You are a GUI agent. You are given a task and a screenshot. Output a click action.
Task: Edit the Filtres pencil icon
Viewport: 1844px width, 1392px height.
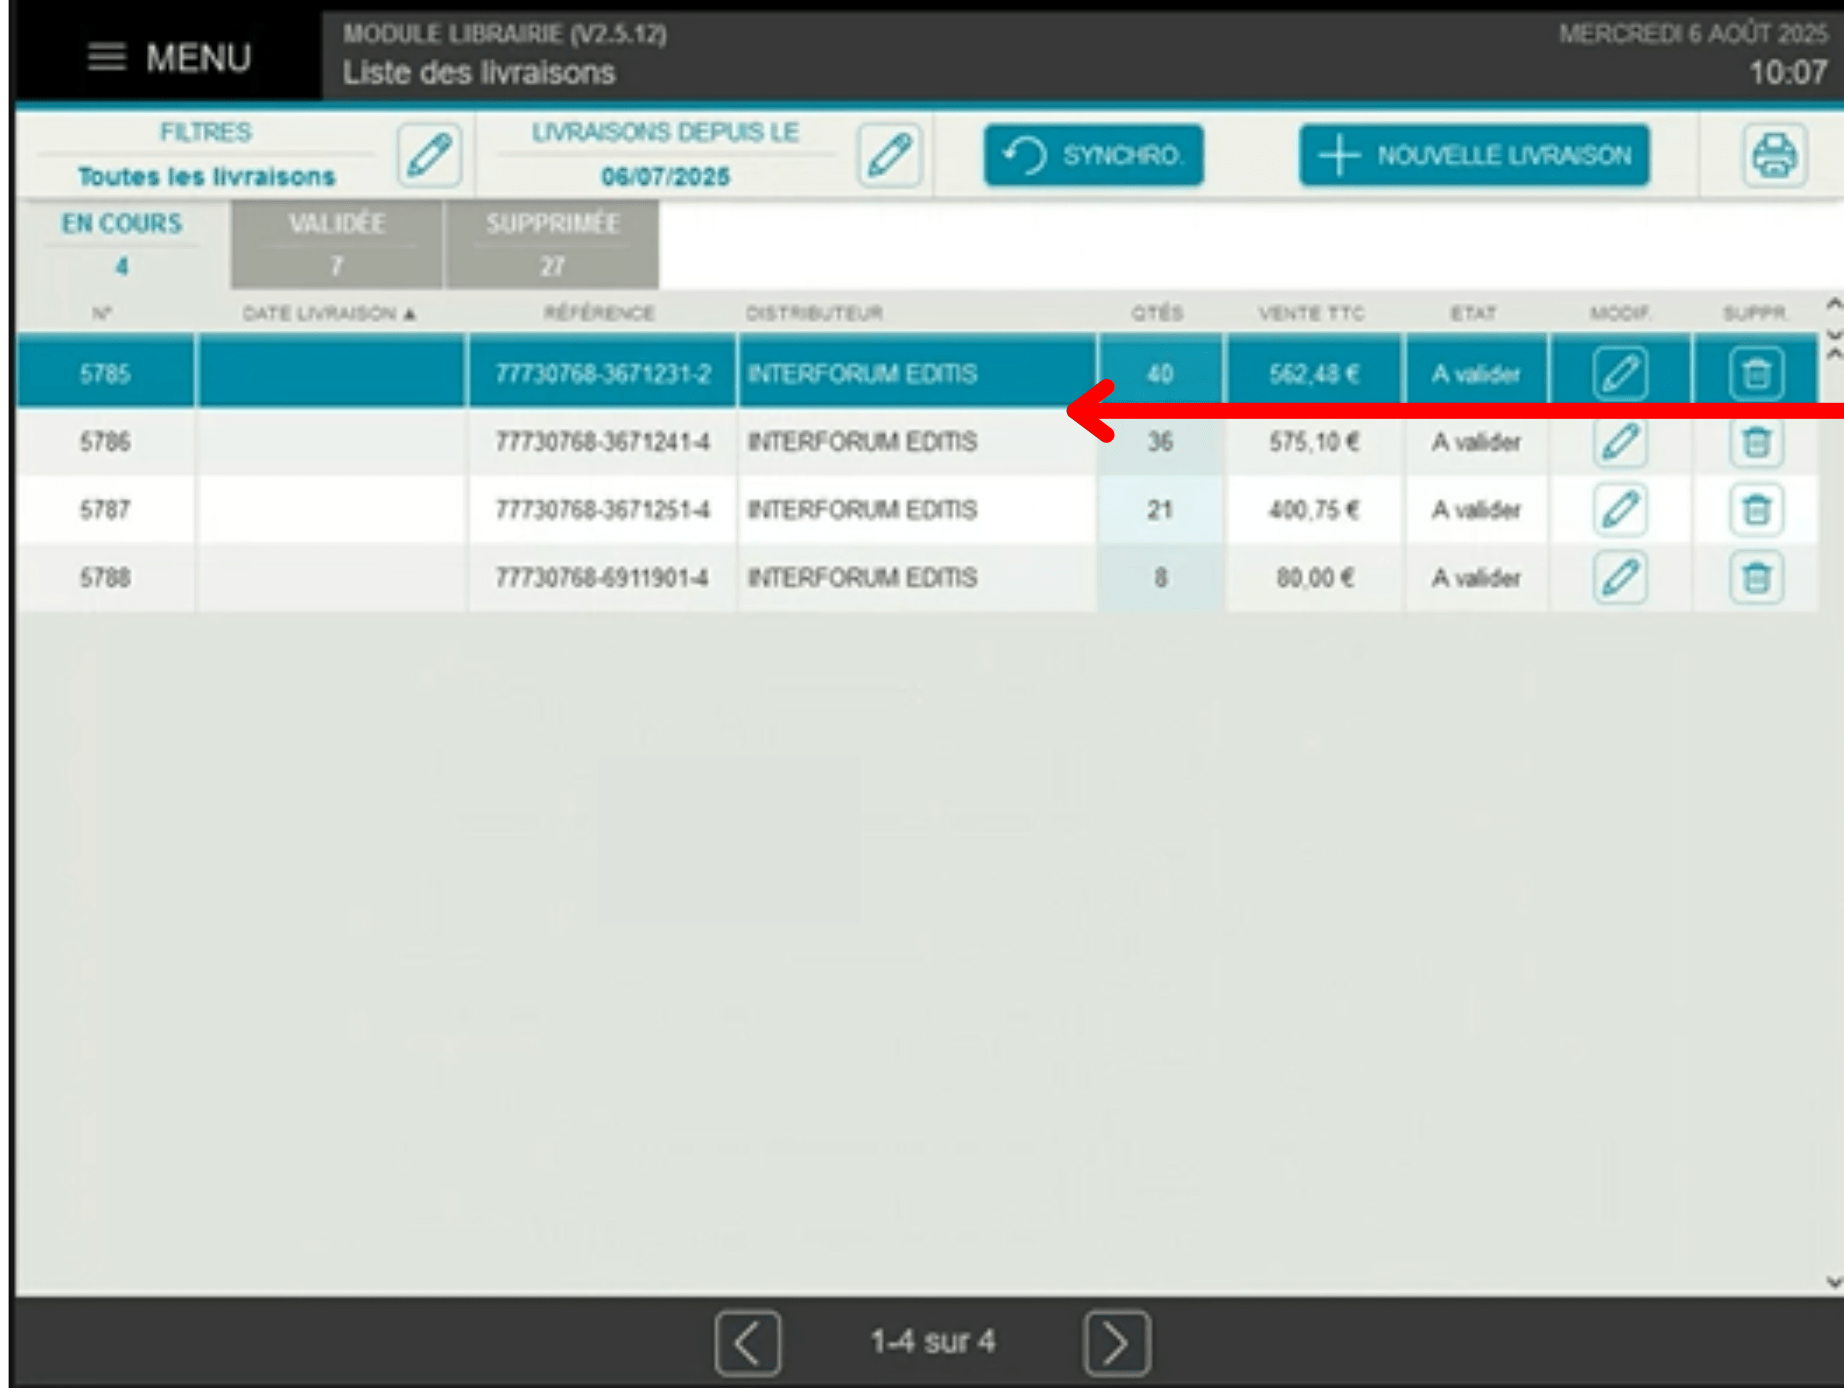coord(430,155)
